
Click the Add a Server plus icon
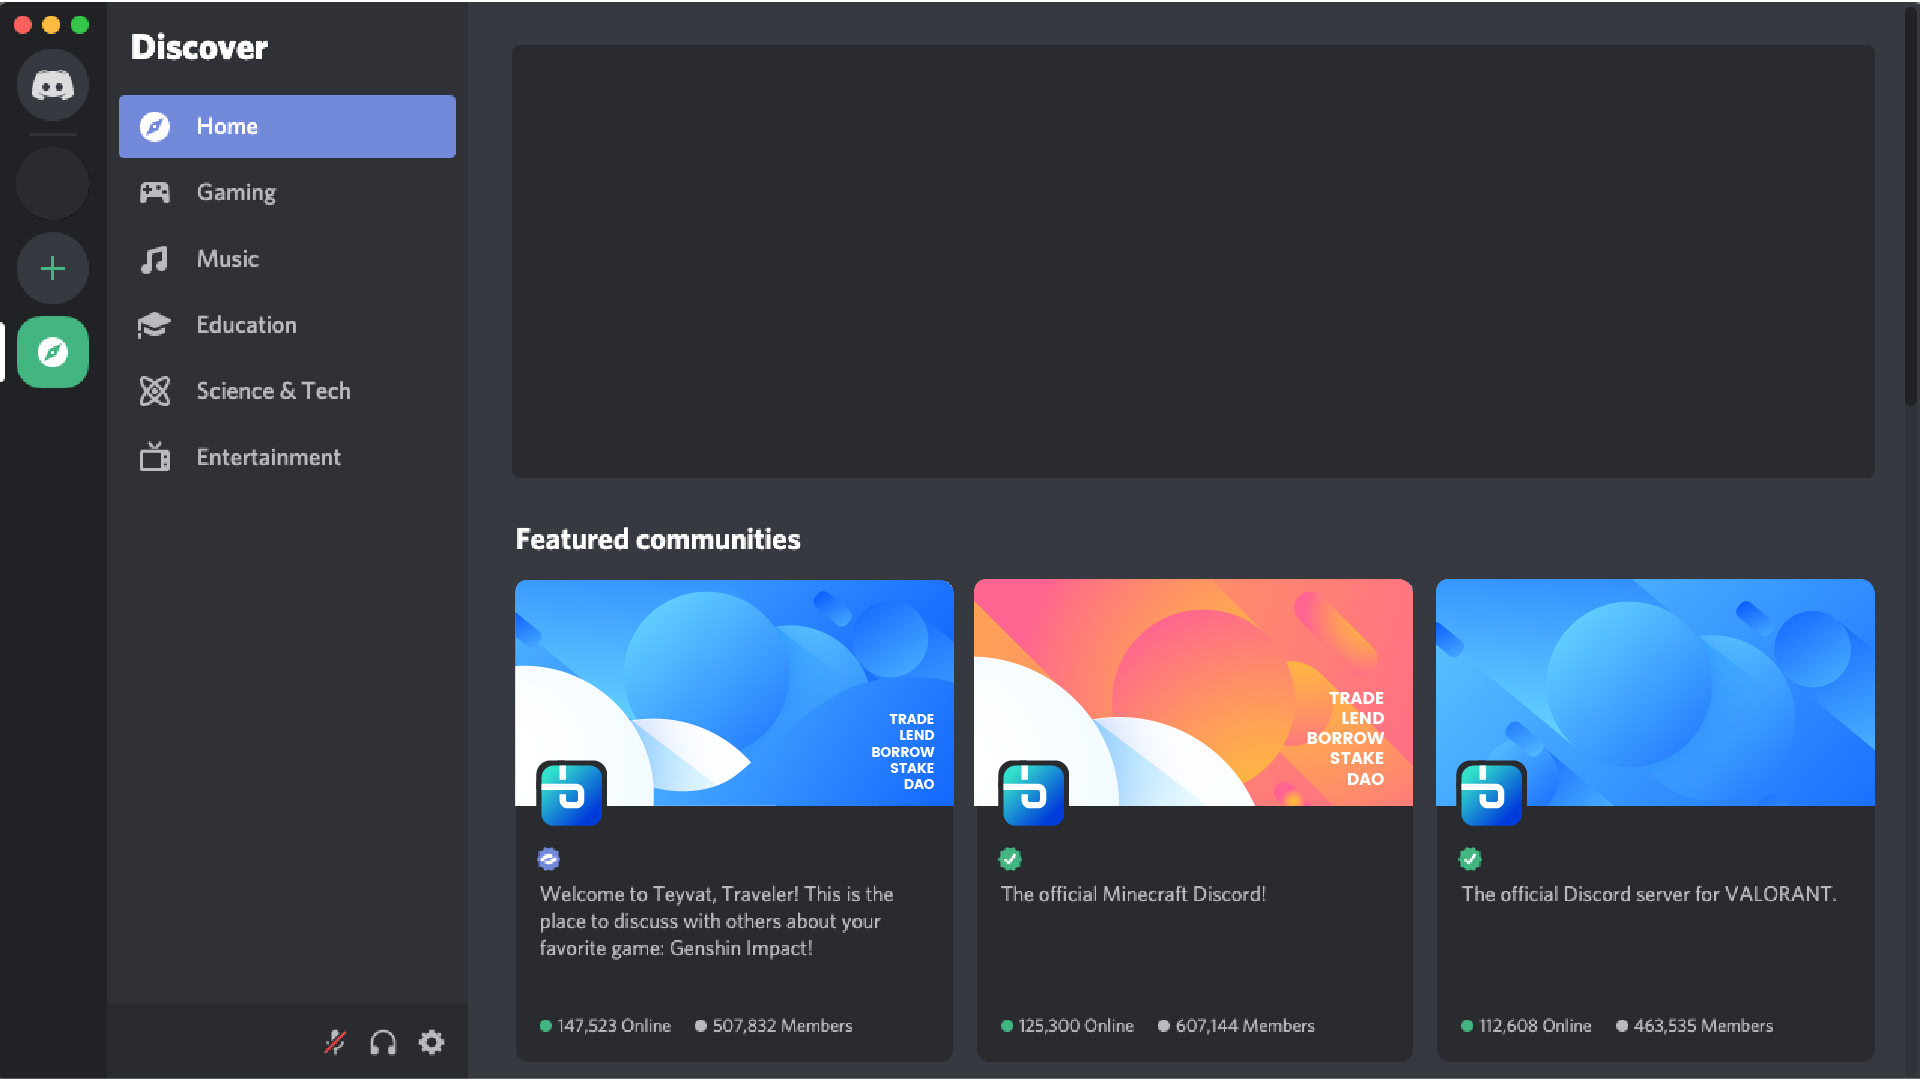click(x=52, y=268)
